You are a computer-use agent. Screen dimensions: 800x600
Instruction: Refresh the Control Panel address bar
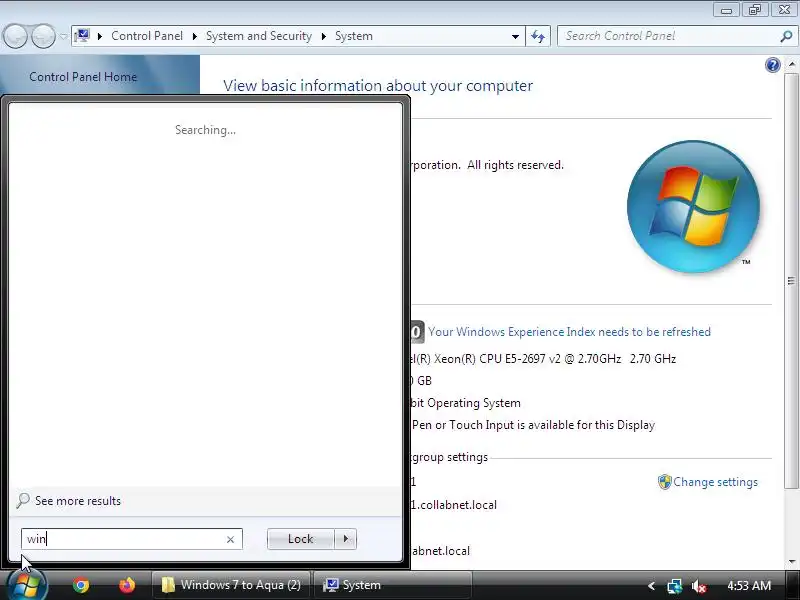coord(538,36)
